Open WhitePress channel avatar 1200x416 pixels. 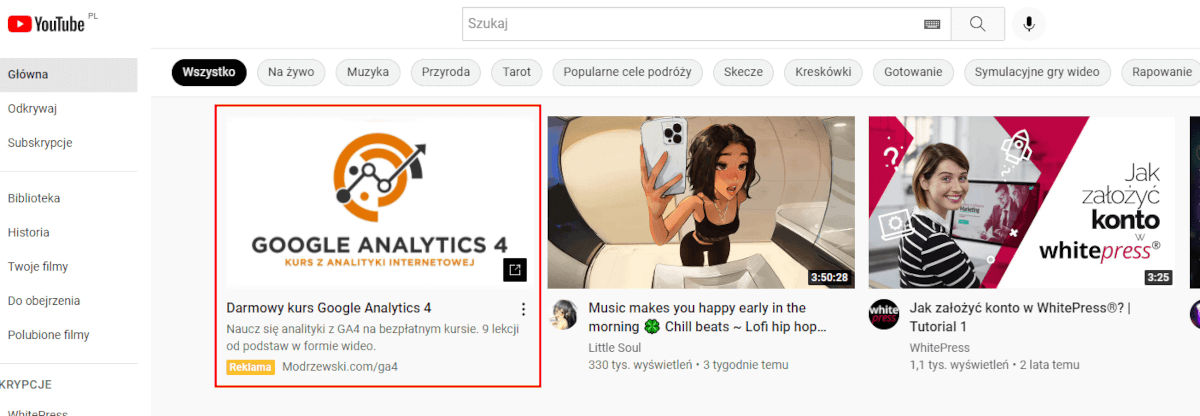[x=884, y=313]
